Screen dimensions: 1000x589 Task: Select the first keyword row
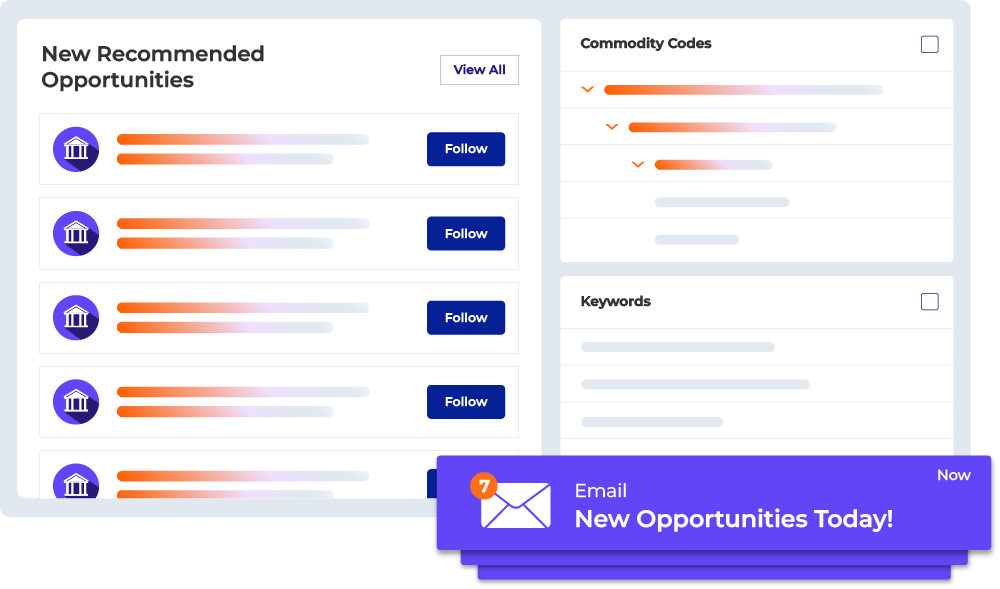756,347
